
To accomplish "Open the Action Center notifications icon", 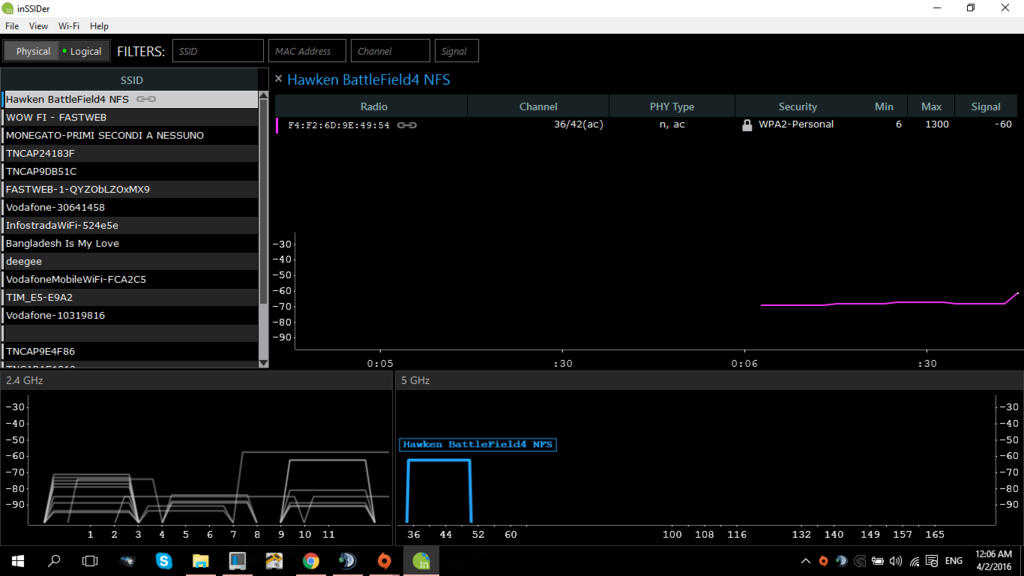I will pos(932,561).
